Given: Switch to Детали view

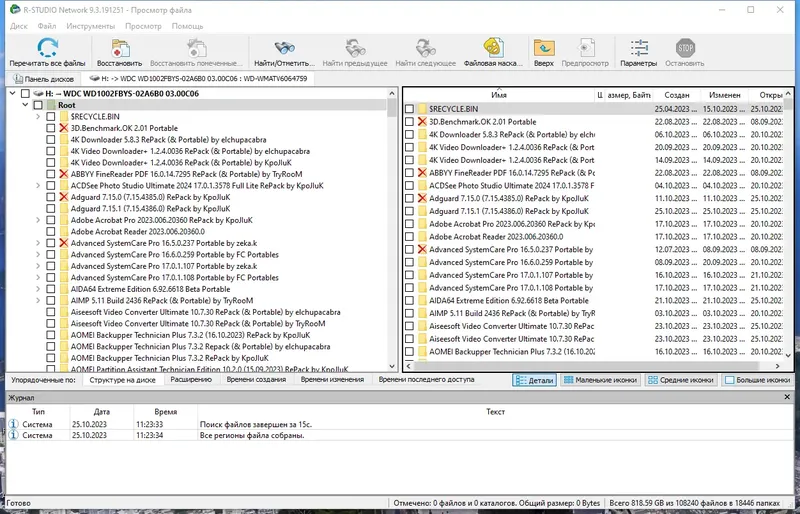Looking at the screenshot, I should click(x=534, y=380).
